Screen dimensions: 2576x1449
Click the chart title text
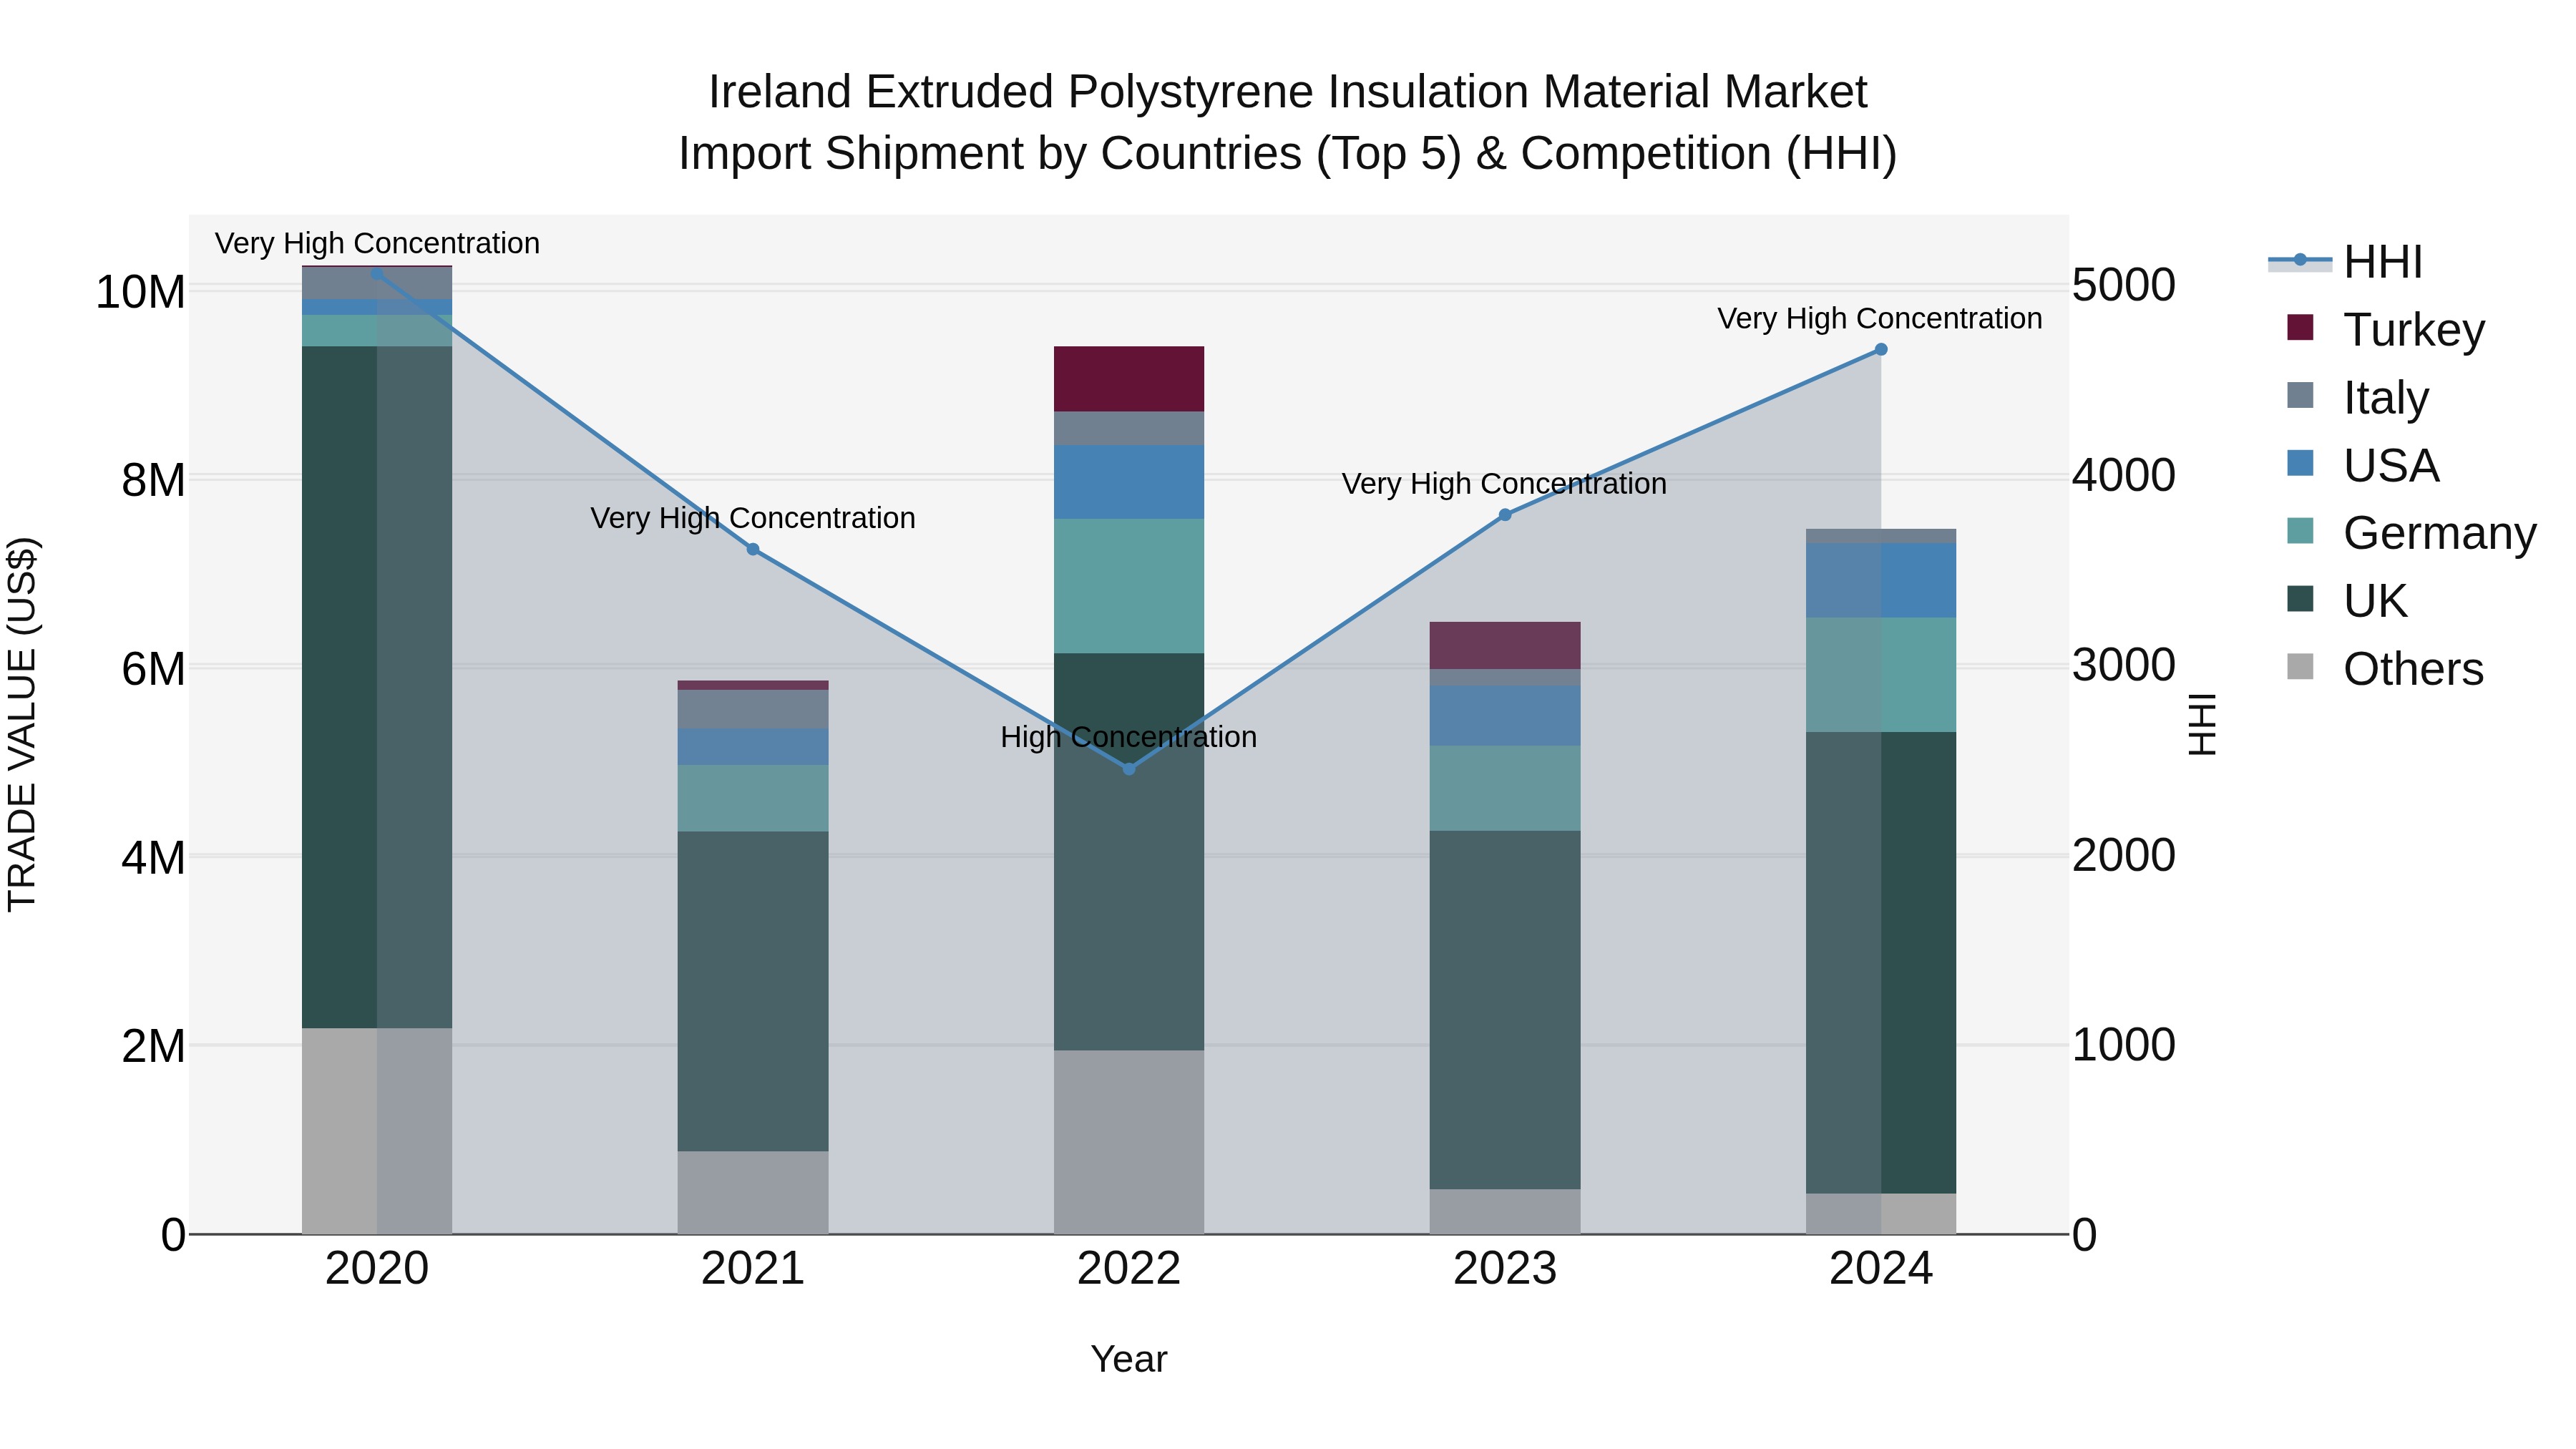[1288, 122]
